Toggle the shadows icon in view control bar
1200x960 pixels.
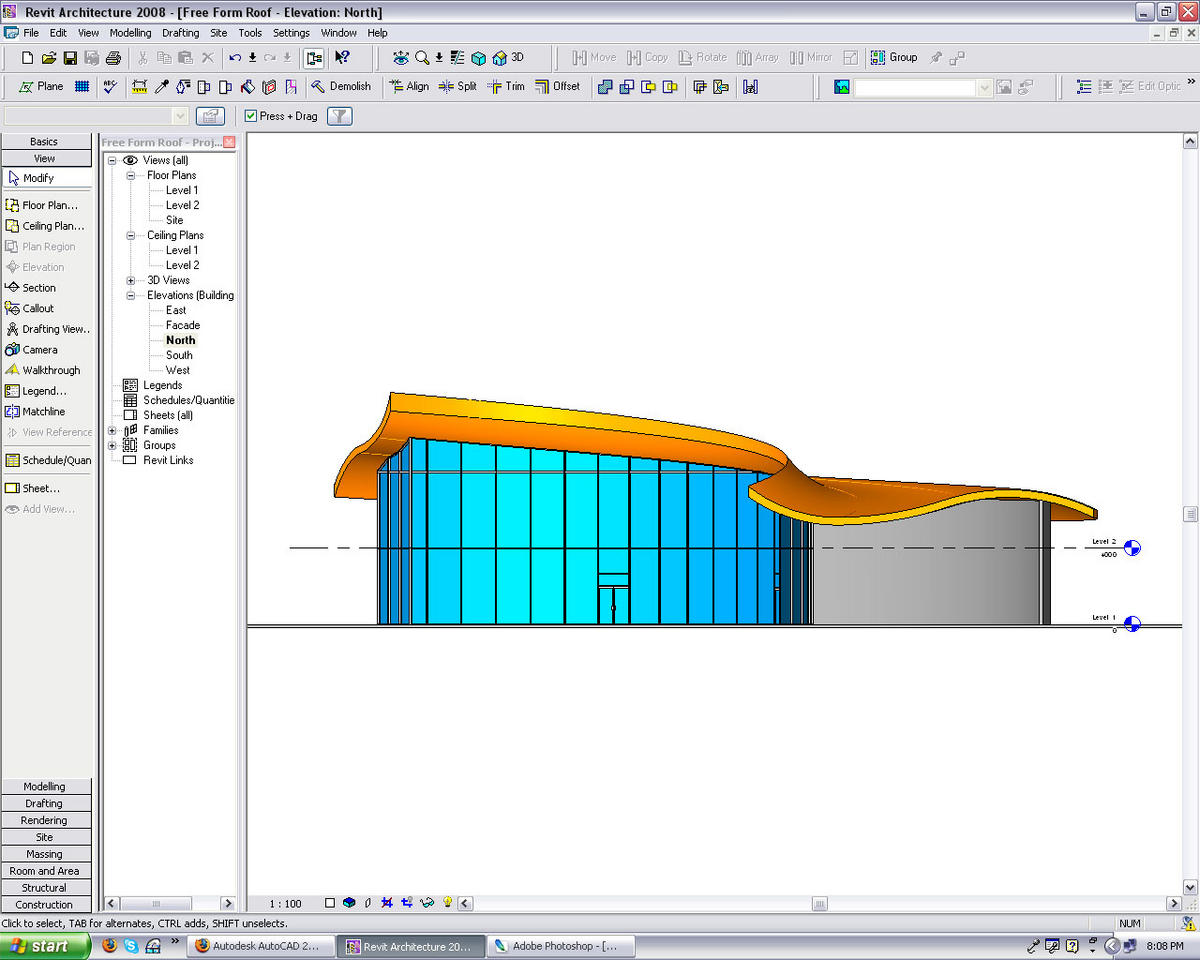(368, 903)
